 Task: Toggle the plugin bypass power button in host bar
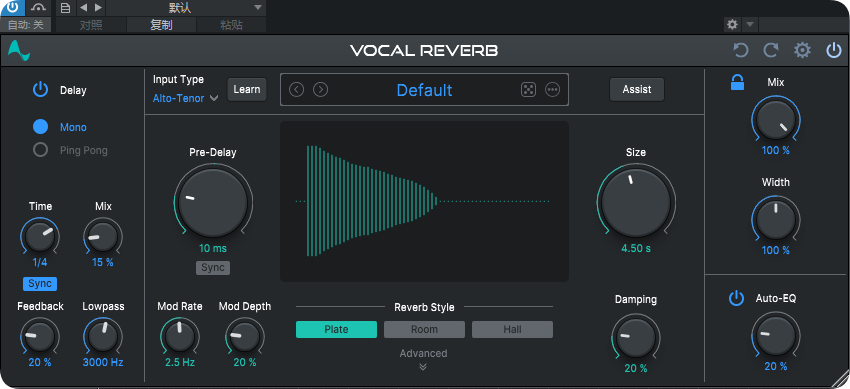[x=12, y=8]
